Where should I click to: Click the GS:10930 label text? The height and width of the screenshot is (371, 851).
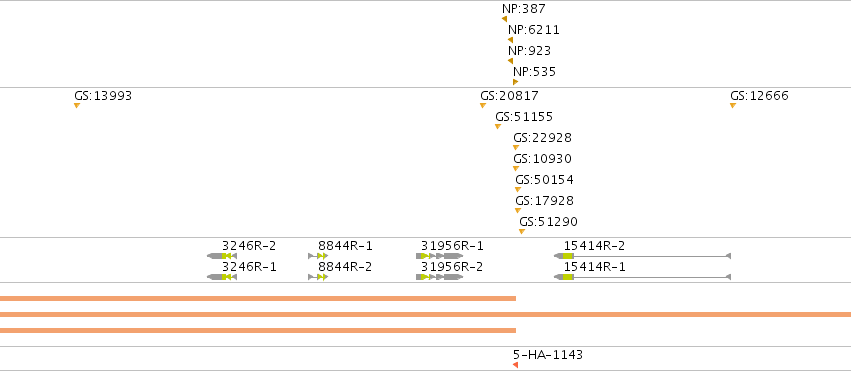click(542, 159)
